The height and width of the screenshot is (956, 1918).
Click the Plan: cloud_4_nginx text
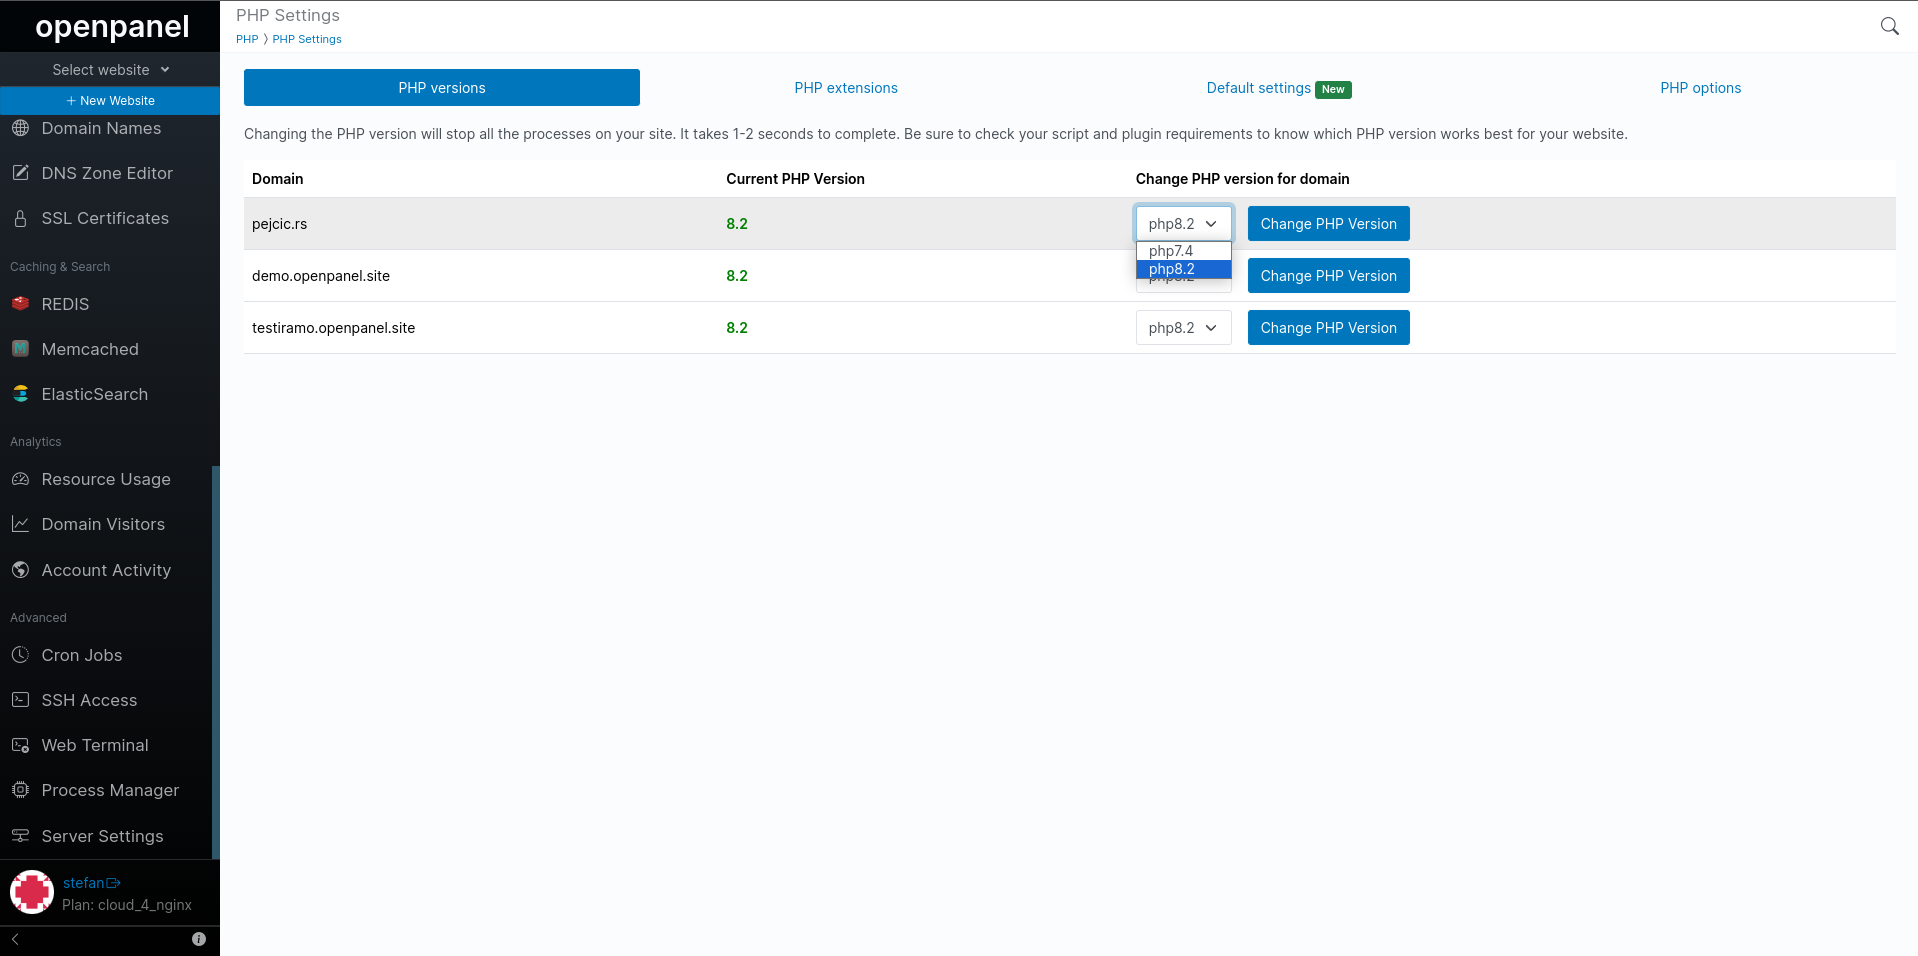pyautogui.click(x=127, y=905)
